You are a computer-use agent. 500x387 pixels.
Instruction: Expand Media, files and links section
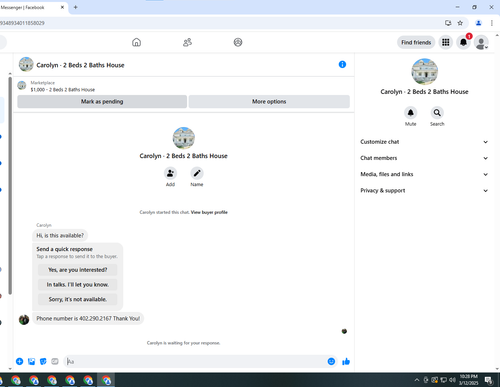pyautogui.click(x=424, y=174)
